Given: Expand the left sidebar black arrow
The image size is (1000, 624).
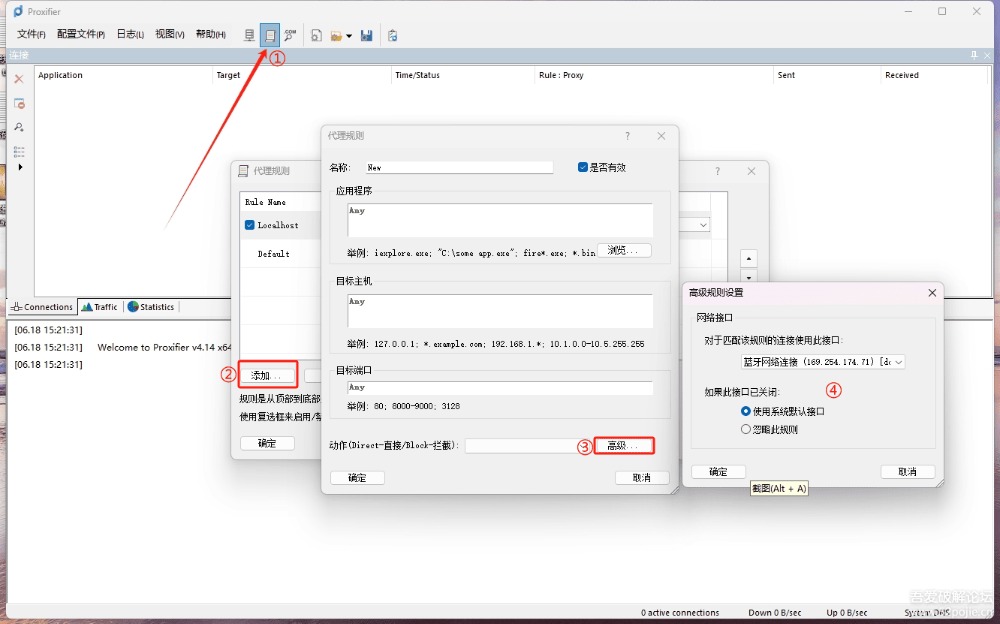Looking at the screenshot, I should pyautogui.click(x=20, y=167).
